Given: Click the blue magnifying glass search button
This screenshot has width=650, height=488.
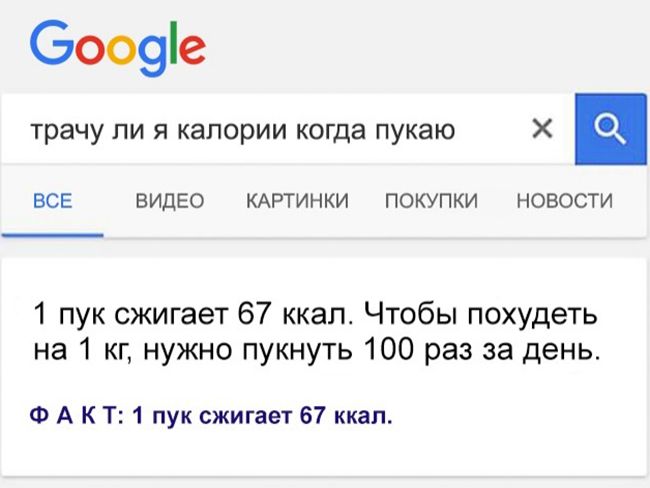Looking at the screenshot, I should tap(611, 129).
